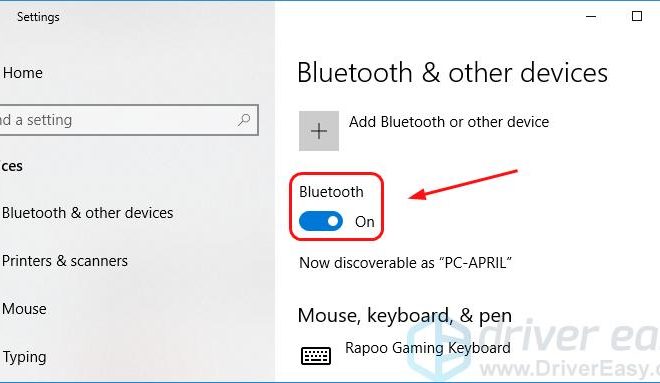Click the keyboard icon beside Rapoo Gaming Keyboard
The image size is (660, 383).
pyautogui.click(x=316, y=356)
